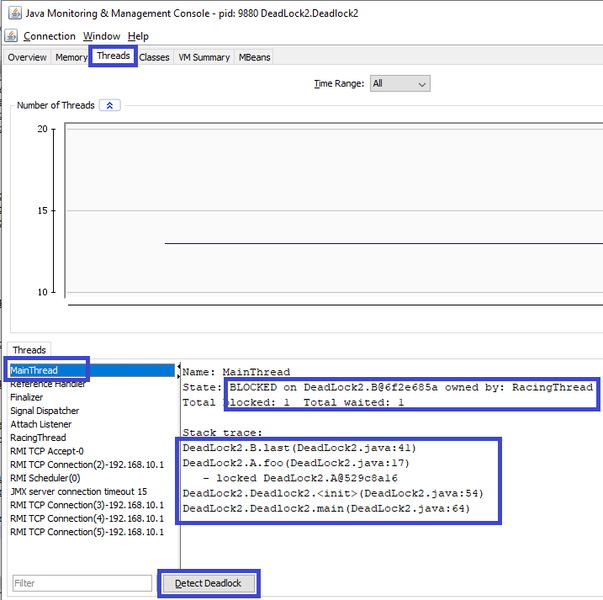
Task: Select RMI TCP Connection(5) thread
Action: click(92, 532)
